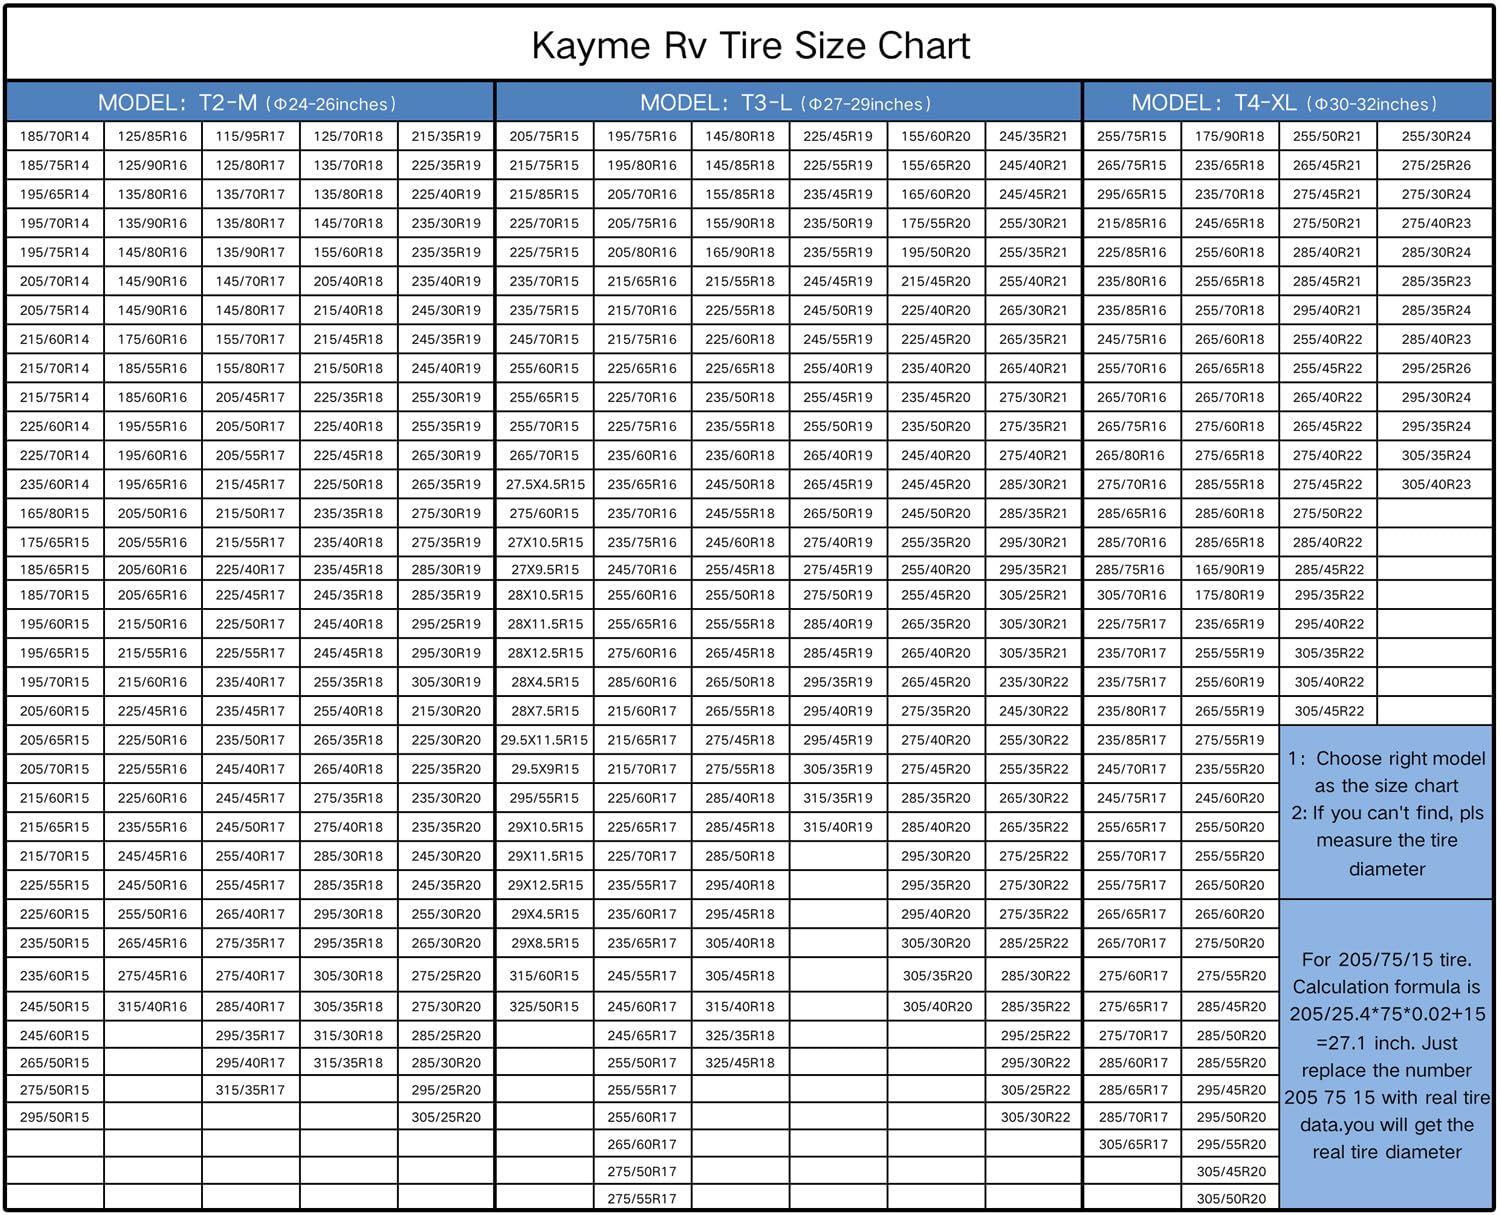Select the 315/35R17 tire size
This screenshot has width=1500, height=1215.
tap(250, 1090)
